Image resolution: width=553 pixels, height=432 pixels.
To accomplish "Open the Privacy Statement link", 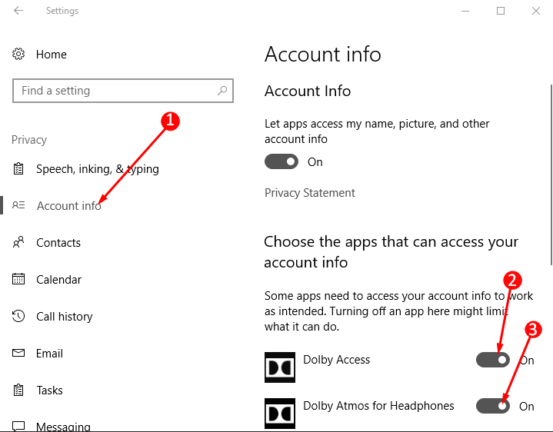I will 310,193.
